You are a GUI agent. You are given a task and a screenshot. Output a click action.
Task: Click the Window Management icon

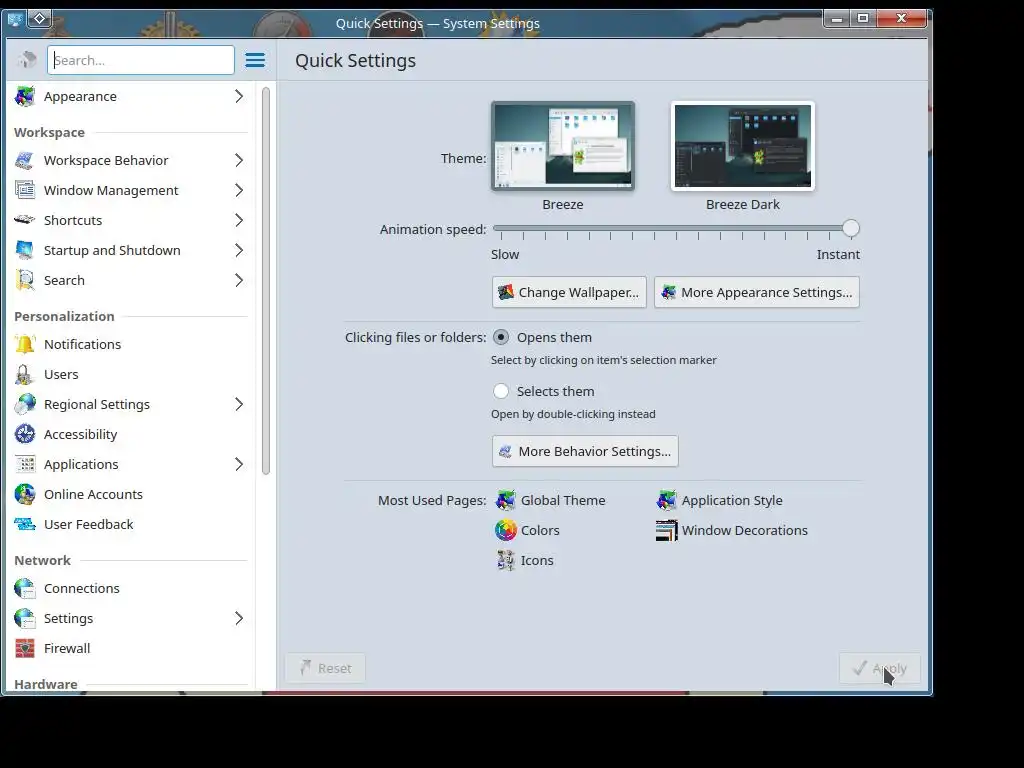point(25,191)
